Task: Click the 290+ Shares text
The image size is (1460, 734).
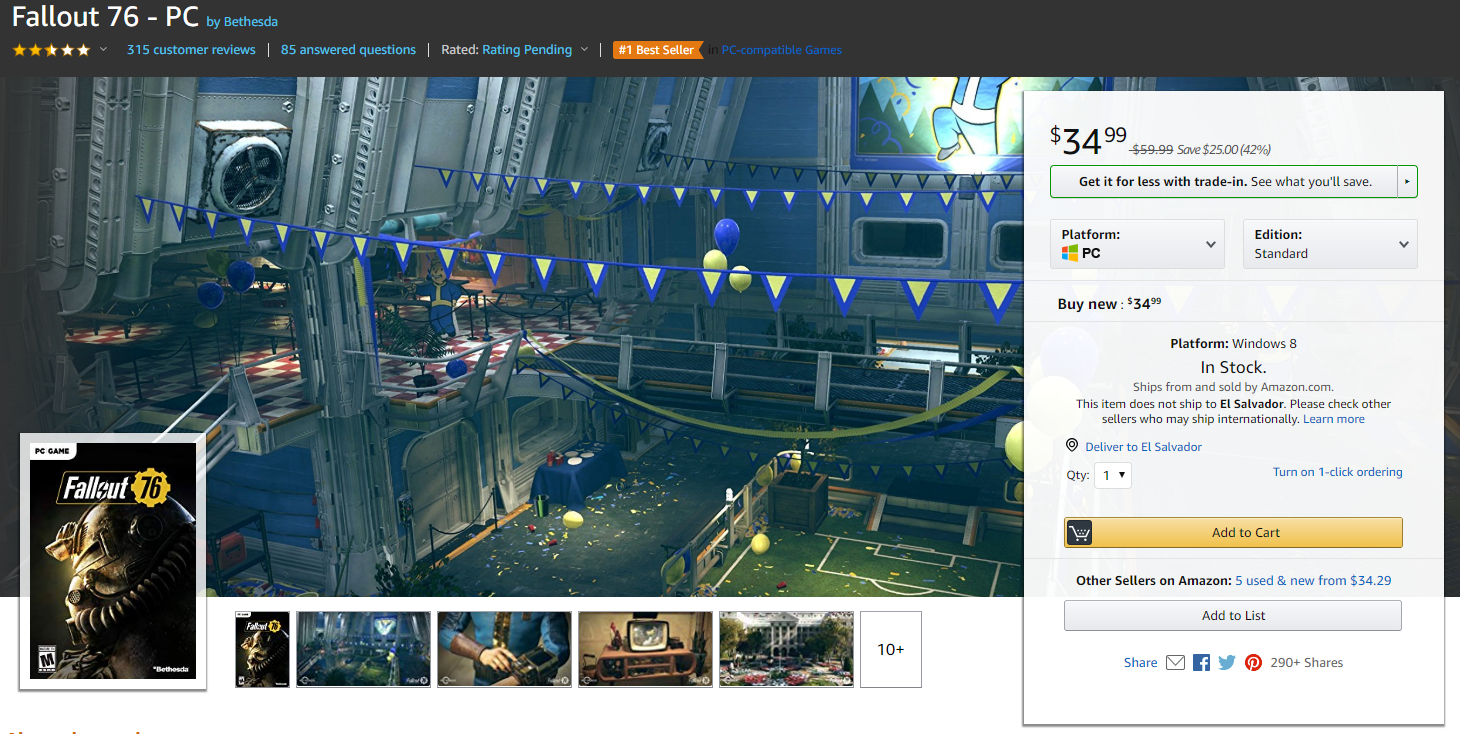Action: [1307, 663]
